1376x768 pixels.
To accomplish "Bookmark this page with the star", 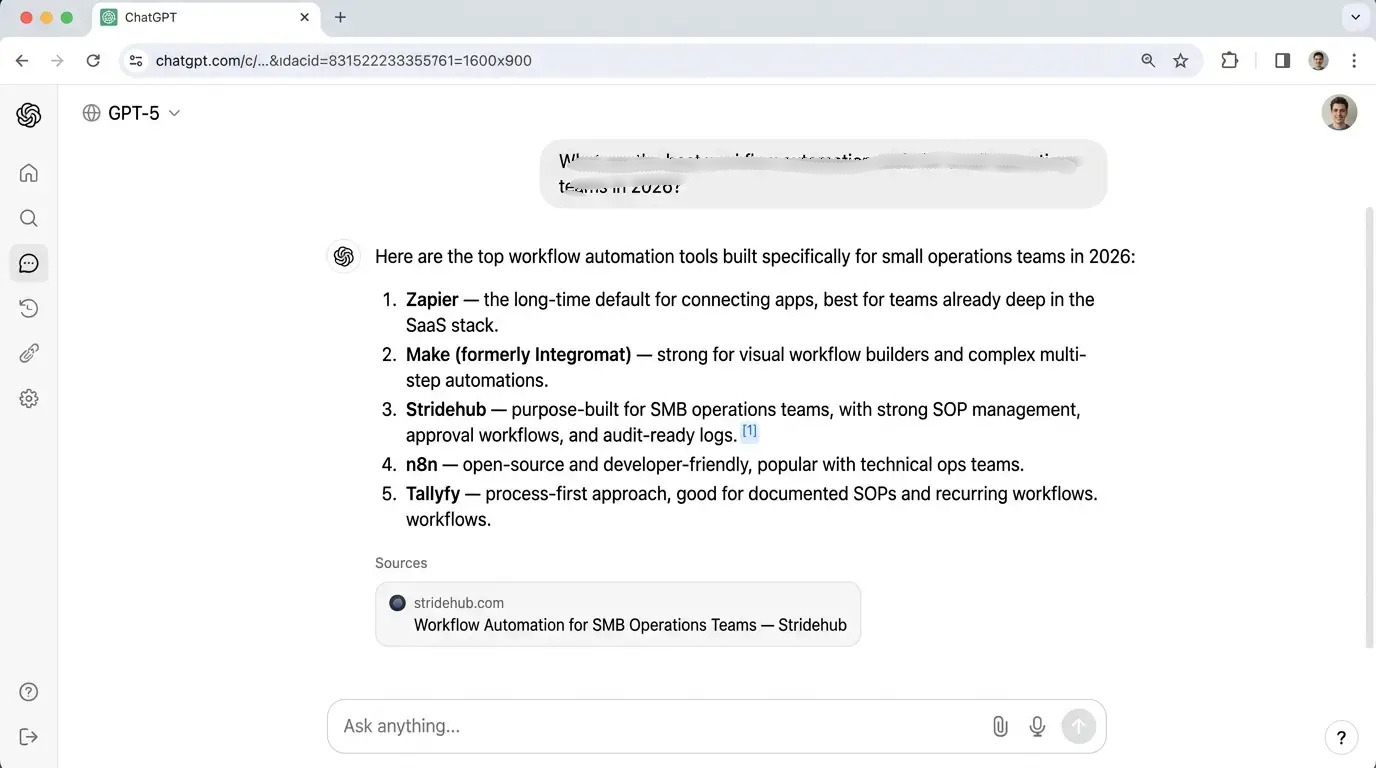I will pyautogui.click(x=1181, y=61).
